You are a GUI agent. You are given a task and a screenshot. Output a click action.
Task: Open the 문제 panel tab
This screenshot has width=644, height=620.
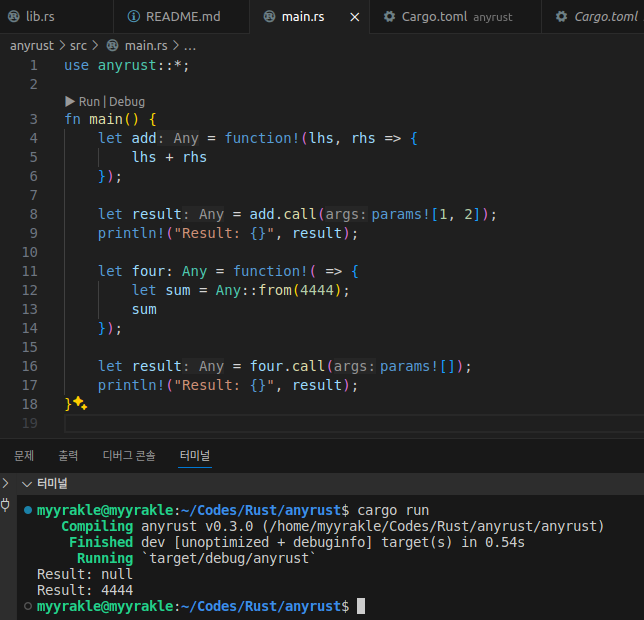[24, 456]
